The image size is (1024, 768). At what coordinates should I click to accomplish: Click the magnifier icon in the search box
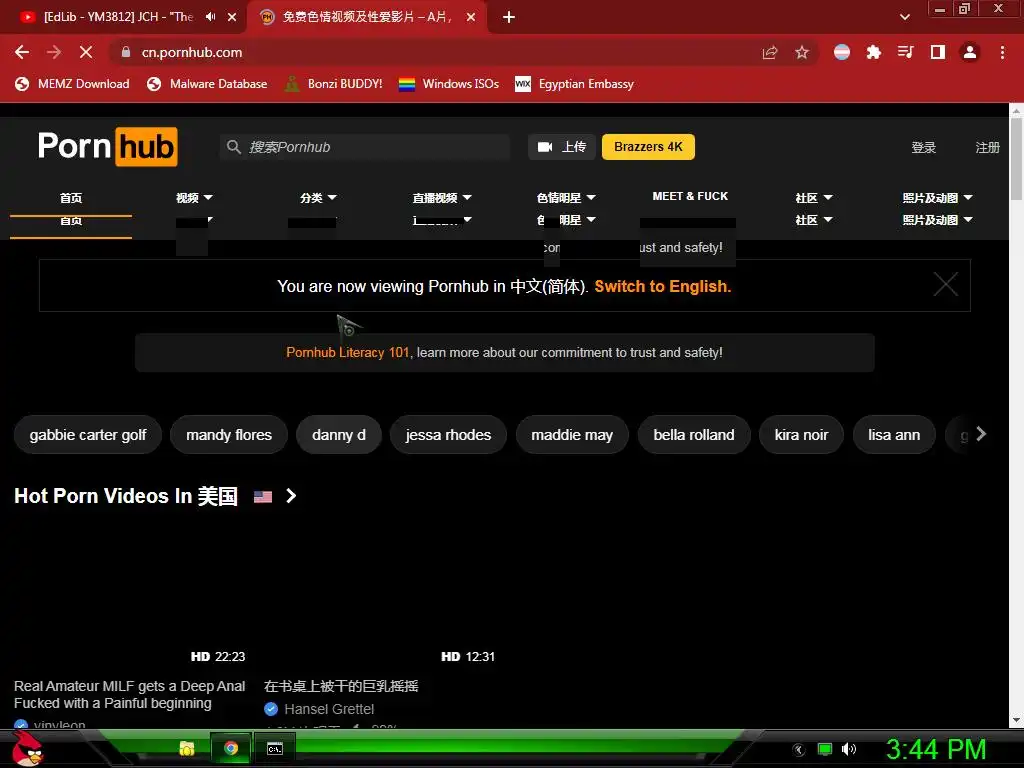coord(234,147)
